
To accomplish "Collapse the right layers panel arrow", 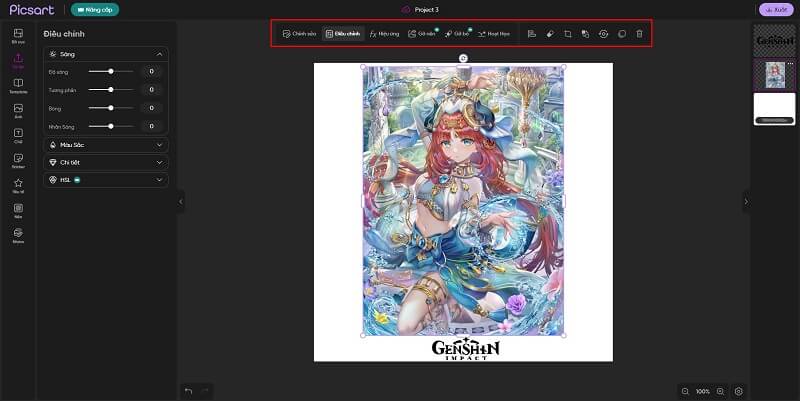I will click(x=746, y=202).
